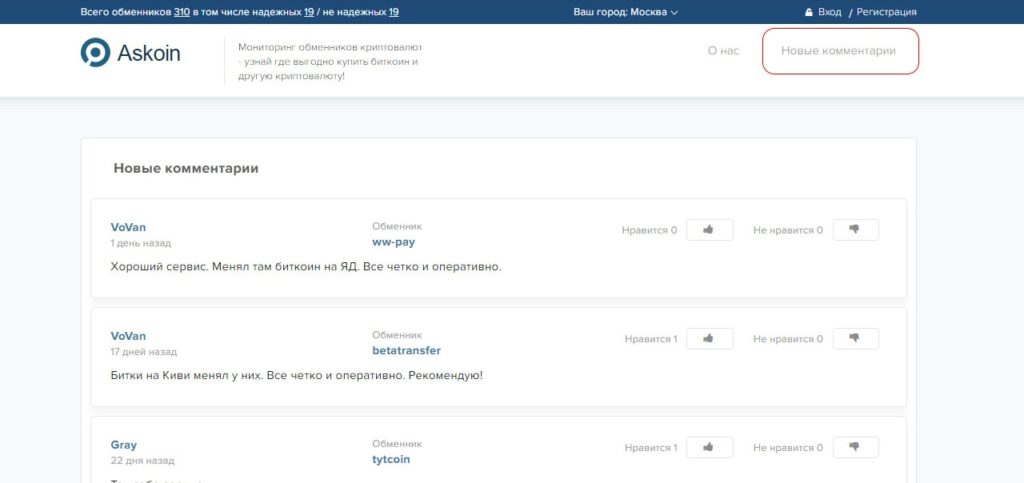Like VoVan's ww-pay comment with thumbs up

point(709,230)
